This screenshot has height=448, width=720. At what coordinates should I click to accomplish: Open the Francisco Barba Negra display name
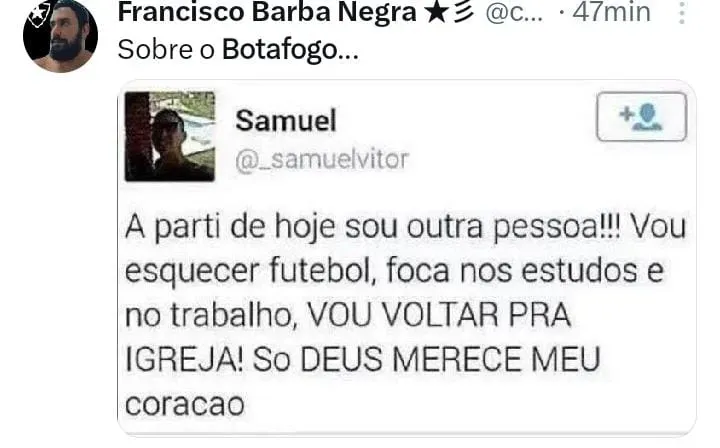tap(267, 12)
